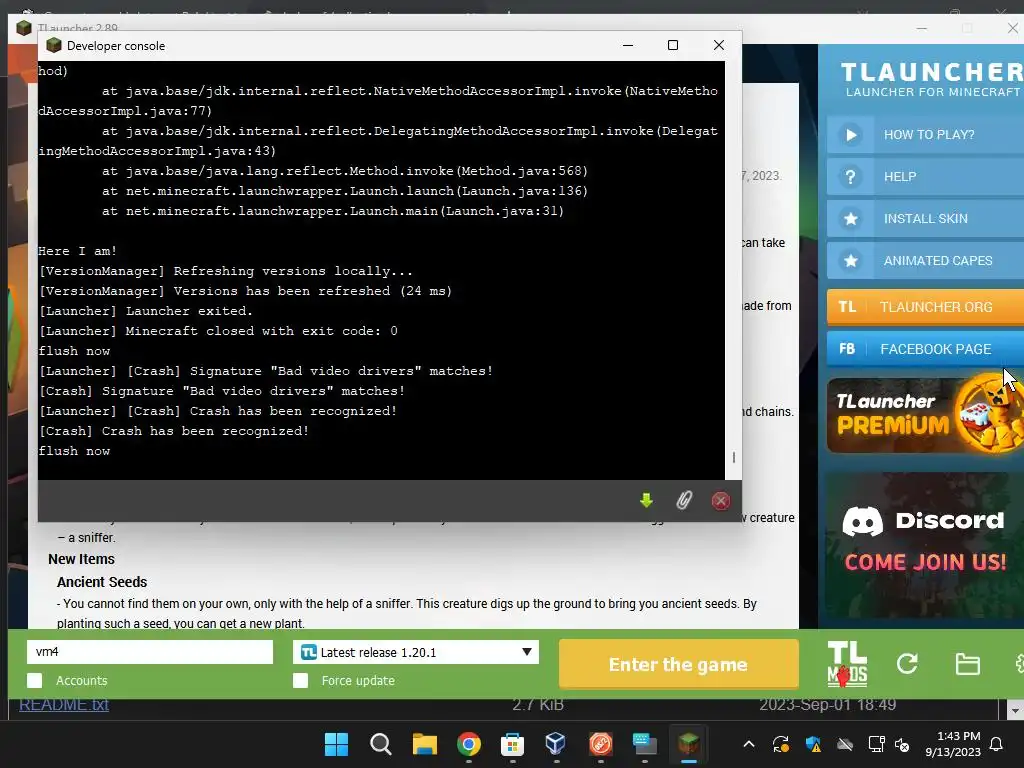Toggle the Accounts checkbox

click(35, 680)
